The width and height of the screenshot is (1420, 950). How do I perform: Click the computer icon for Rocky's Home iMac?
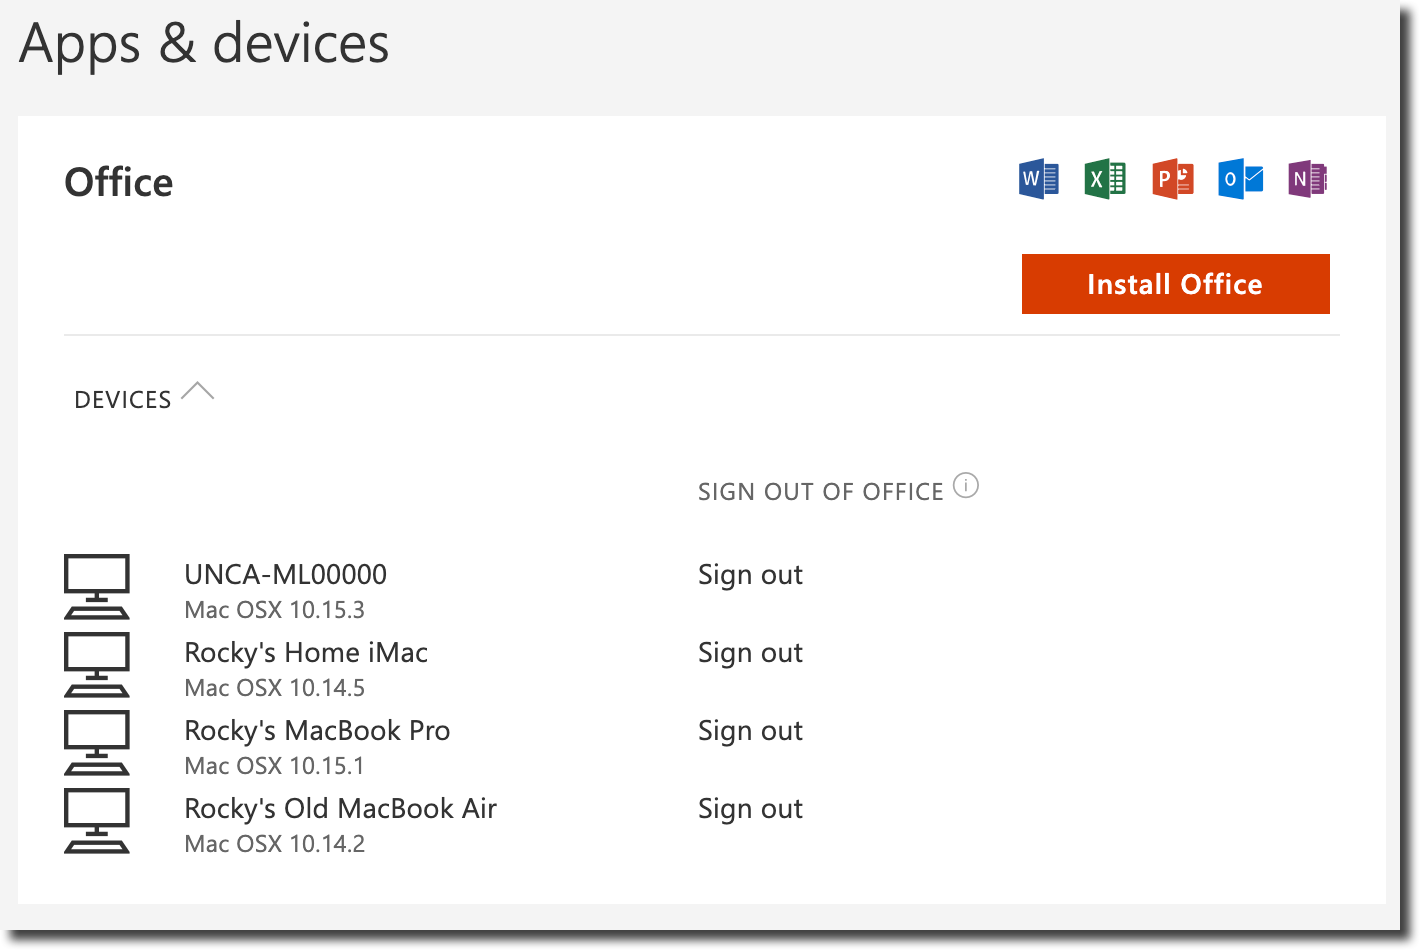(97, 665)
